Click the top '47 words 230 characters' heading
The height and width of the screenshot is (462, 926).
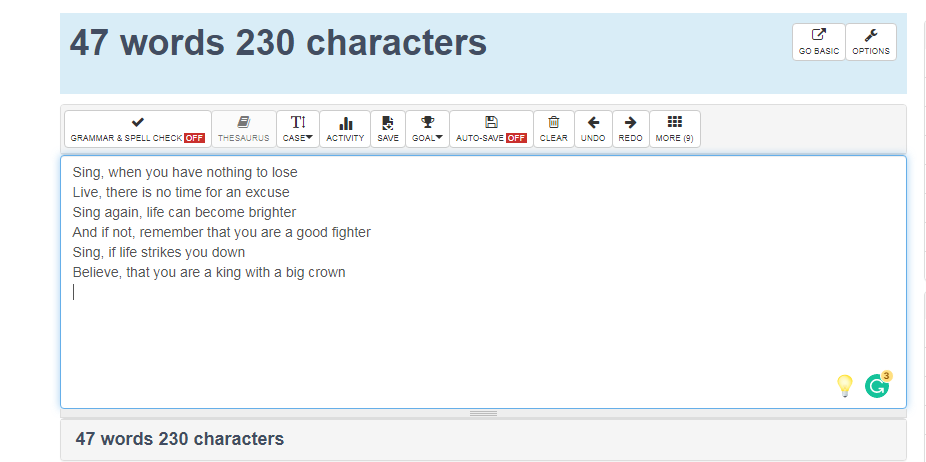tap(278, 43)
